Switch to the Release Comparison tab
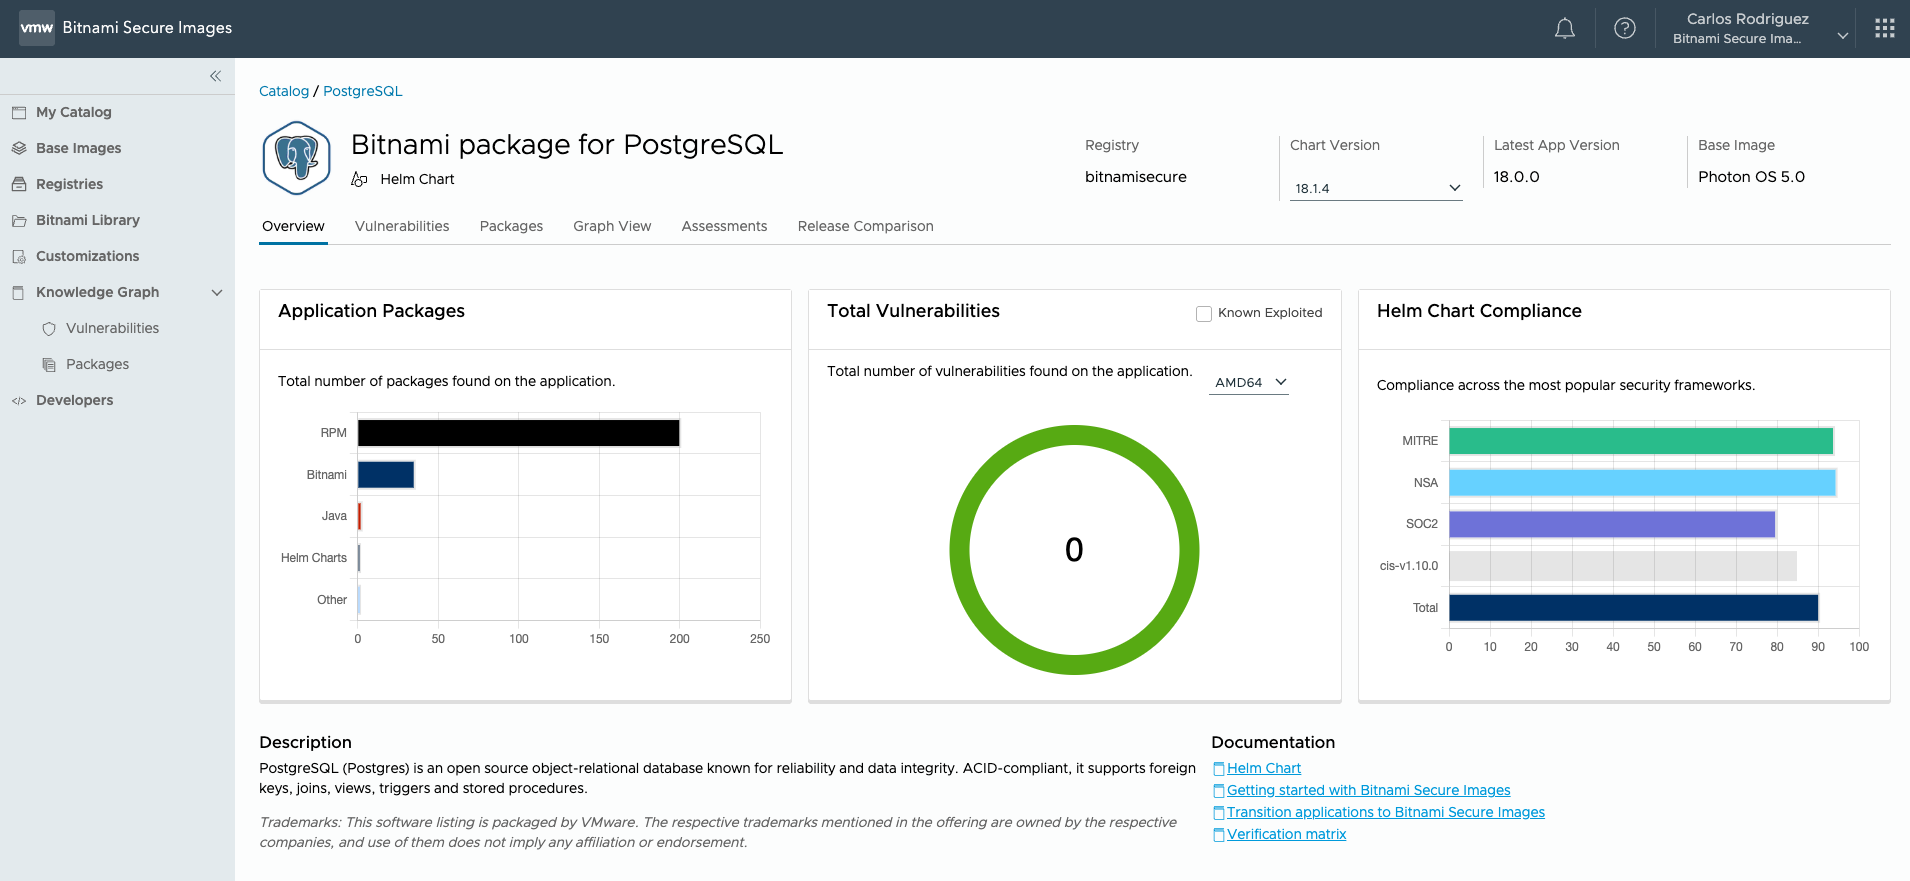Image resolution: width=1910 pixels, height=881 pixels. tap(865, 227)
